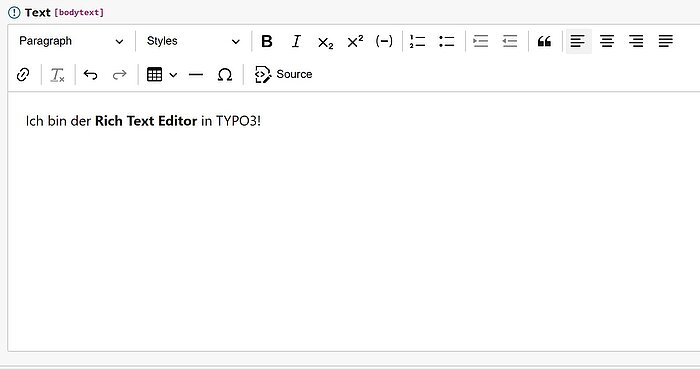The height and width of the screenshot is (369, 700).
Task: Insert numbered list
Action: point(417,41)
